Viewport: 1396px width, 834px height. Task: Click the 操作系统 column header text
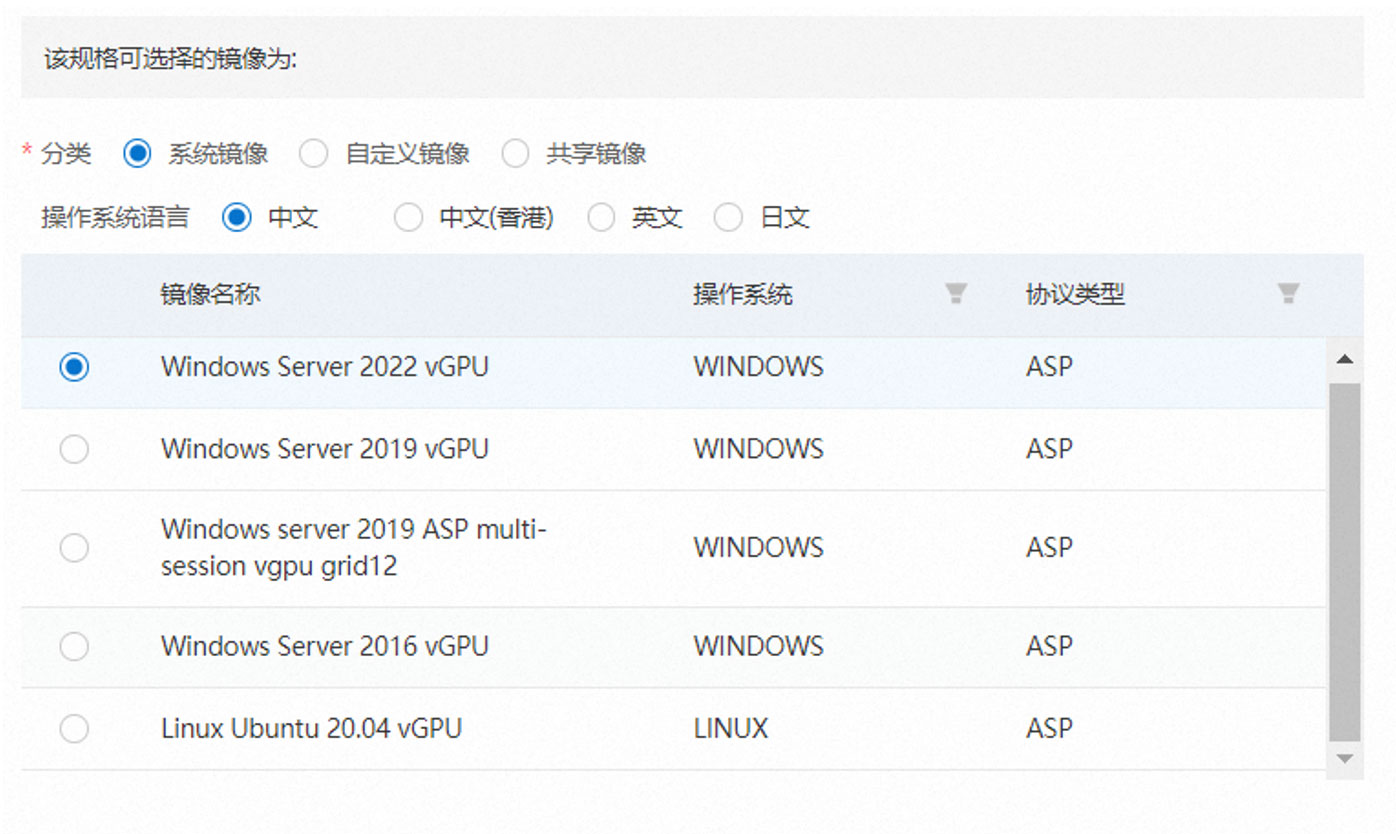point(743,294)
